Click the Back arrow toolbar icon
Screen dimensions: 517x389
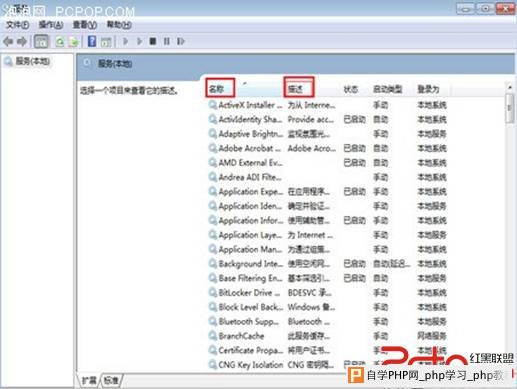pyautogui.click(x=8, y=42)
